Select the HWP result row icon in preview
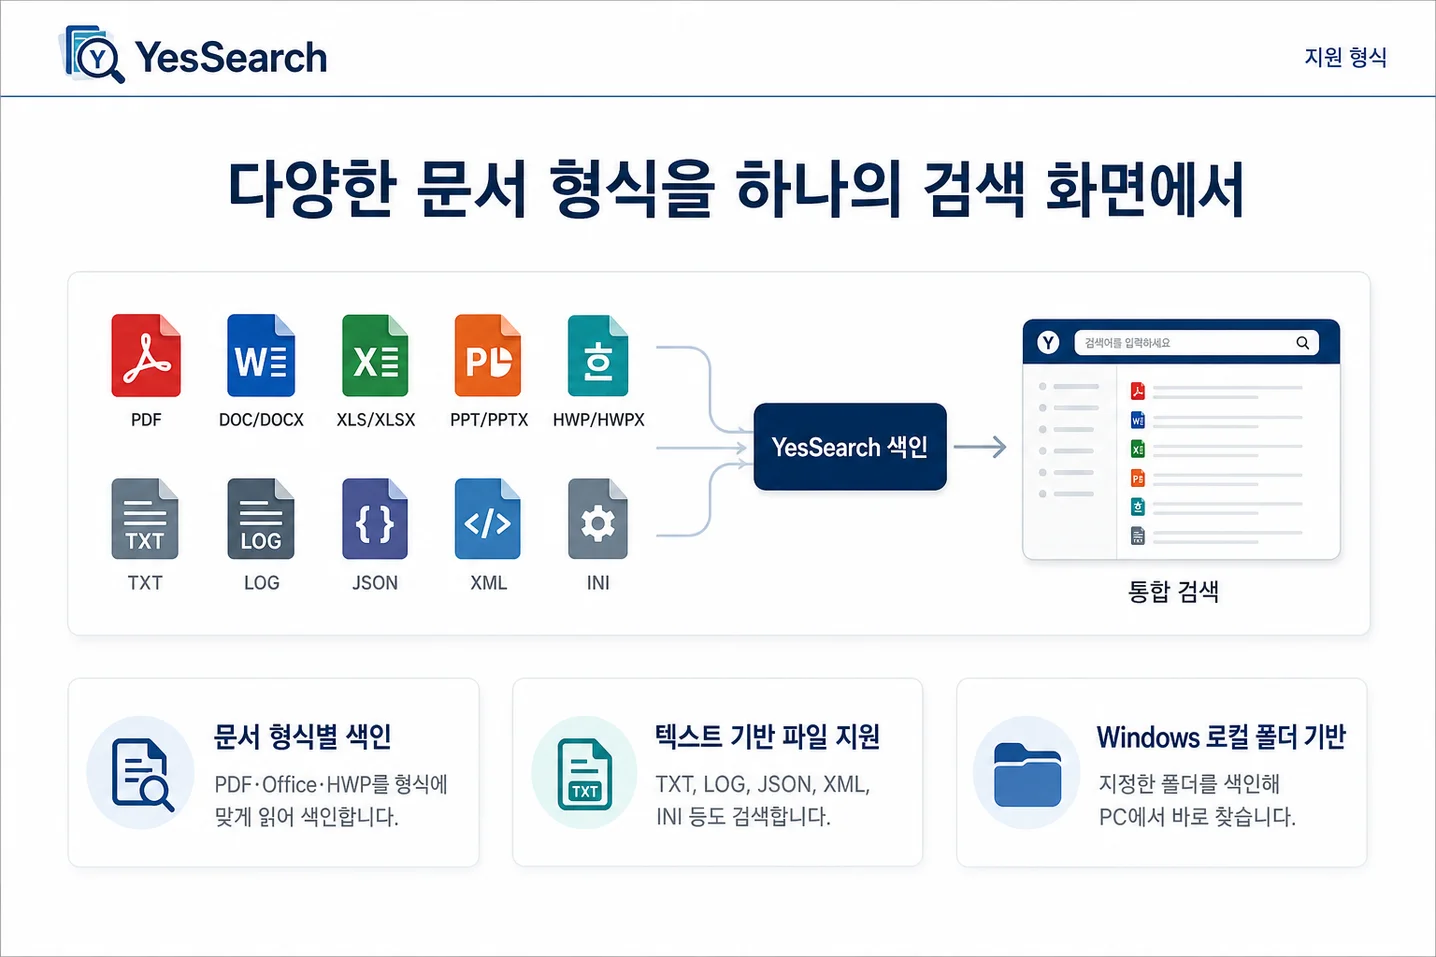 1138,507
